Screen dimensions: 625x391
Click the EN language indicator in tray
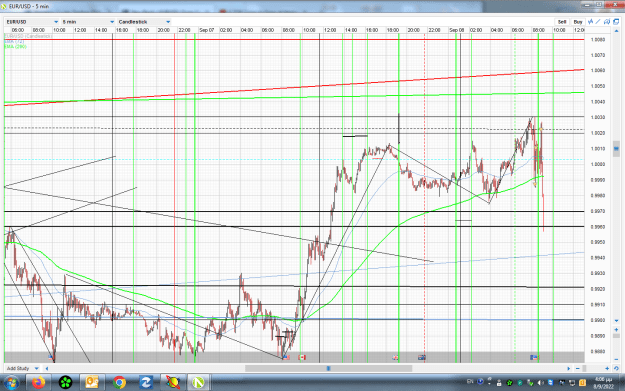click(x=470, y=381)
